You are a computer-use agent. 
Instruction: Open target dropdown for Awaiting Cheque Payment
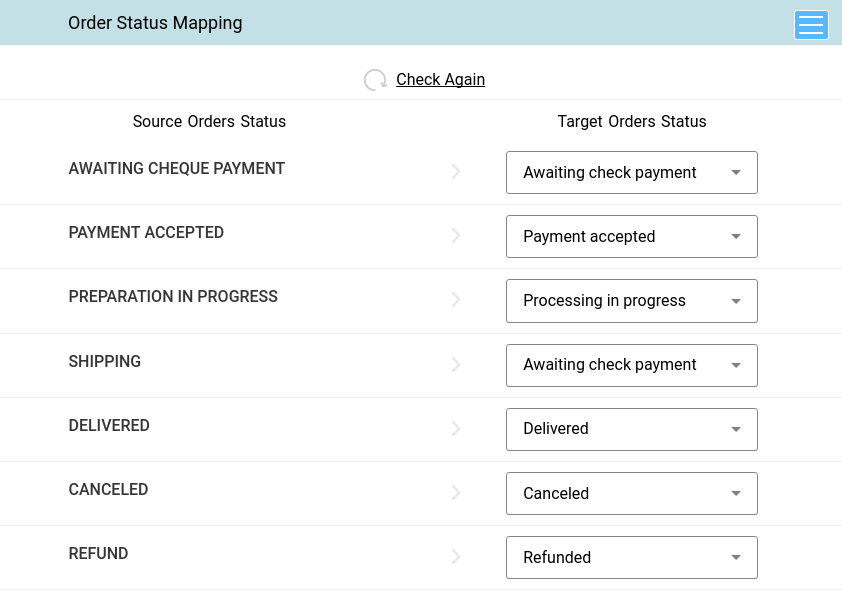(632, 172)
